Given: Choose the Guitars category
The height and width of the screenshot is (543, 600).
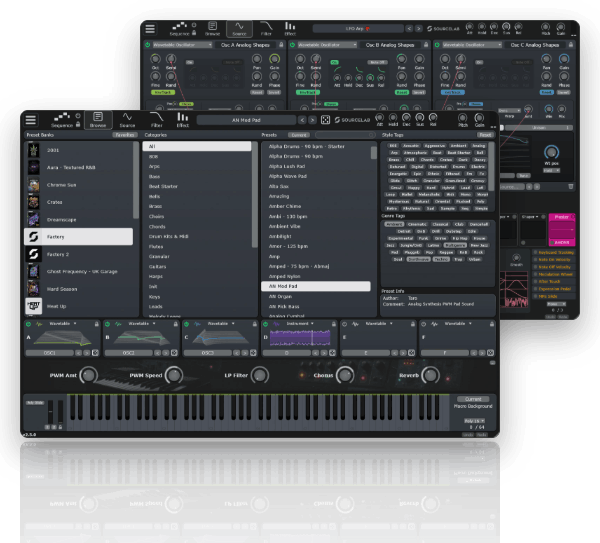Looking at the screenshot, I should [197, 266].
